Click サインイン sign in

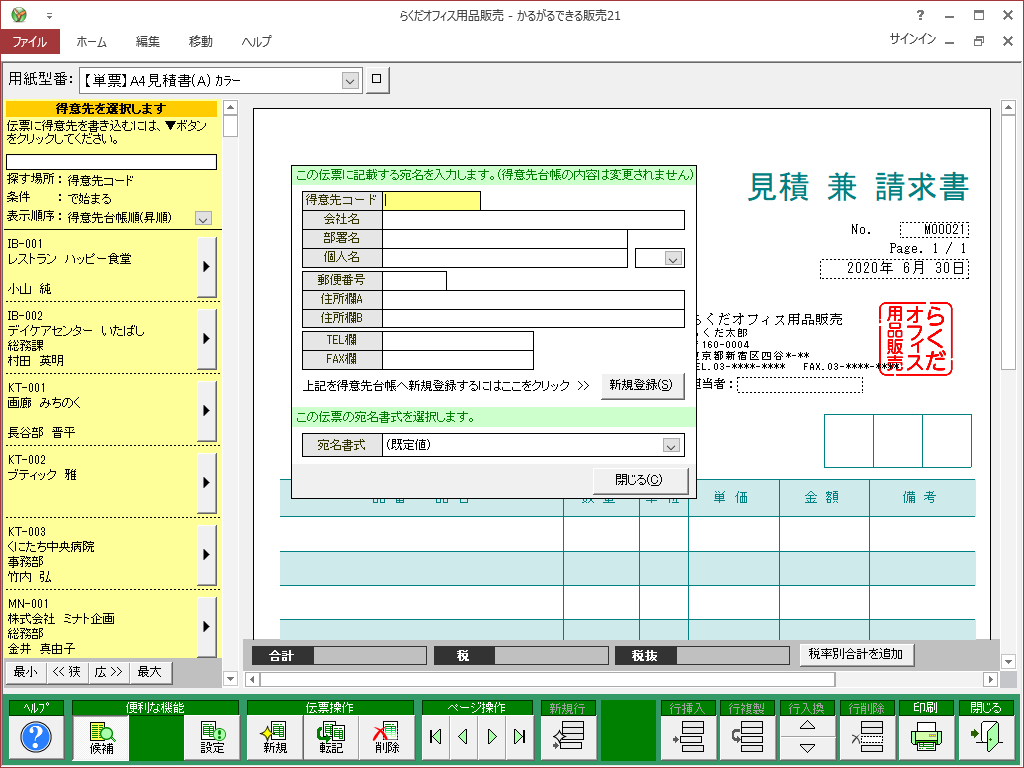coord(912,39)
